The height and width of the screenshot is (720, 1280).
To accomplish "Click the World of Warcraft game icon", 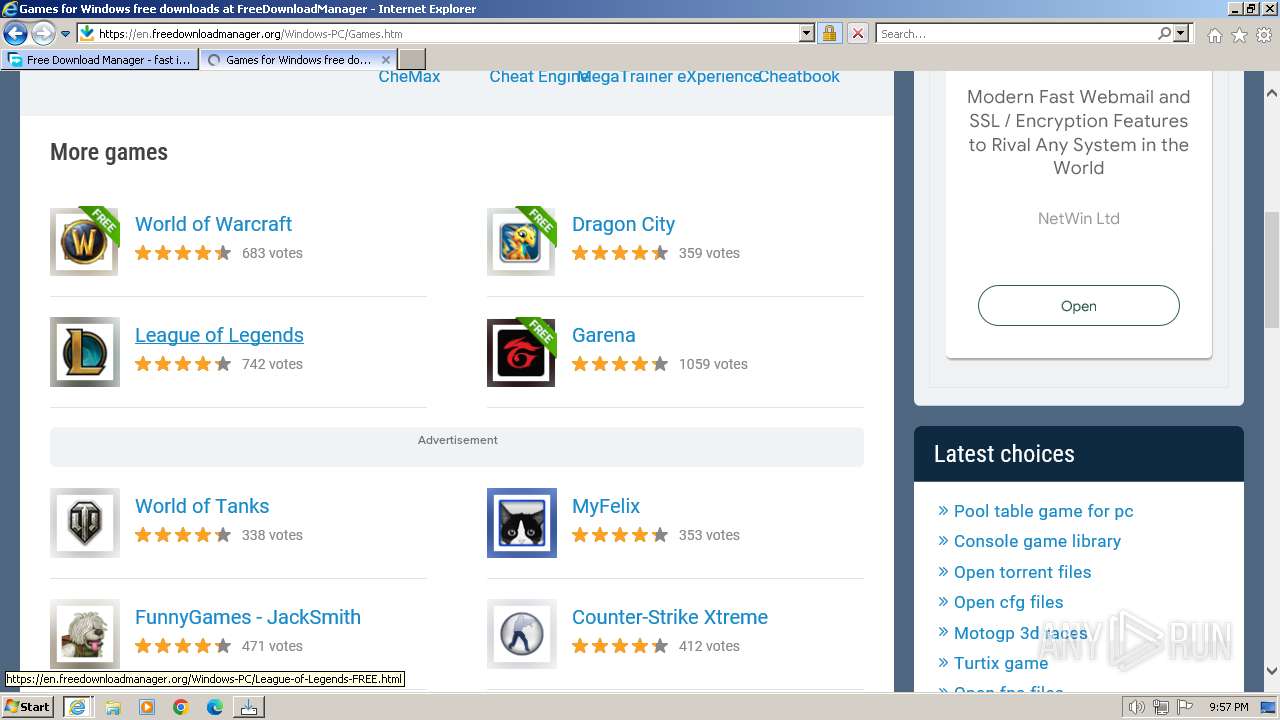I will [x=85, y=241].
